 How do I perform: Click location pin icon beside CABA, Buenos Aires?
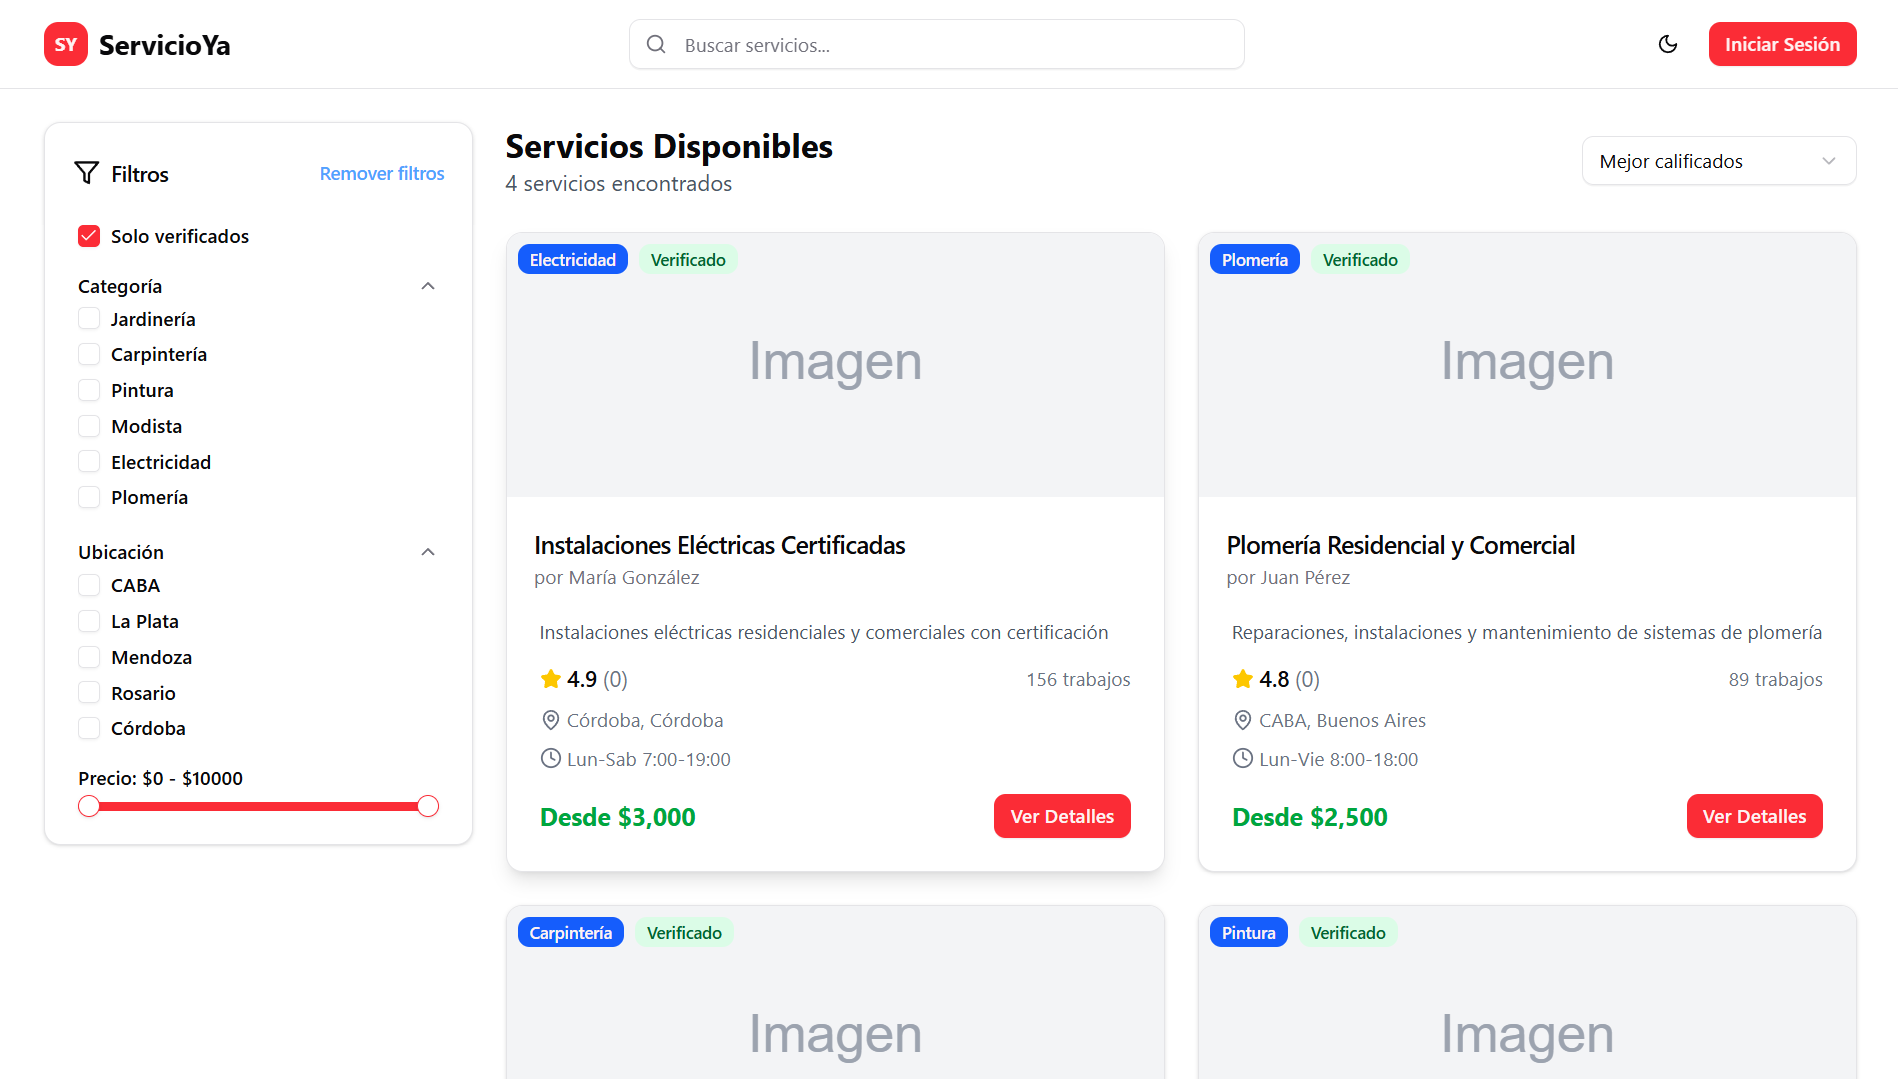pos(1243,720)
